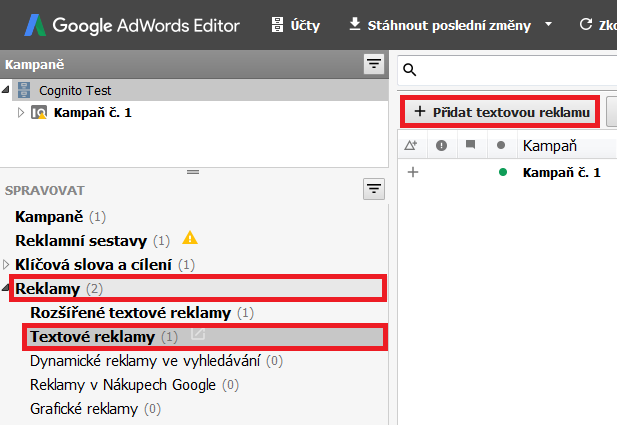The height and width of the screenshot is (425, 617).
Task: Sort by the error exclamation column header
Action: pos(442,145)
